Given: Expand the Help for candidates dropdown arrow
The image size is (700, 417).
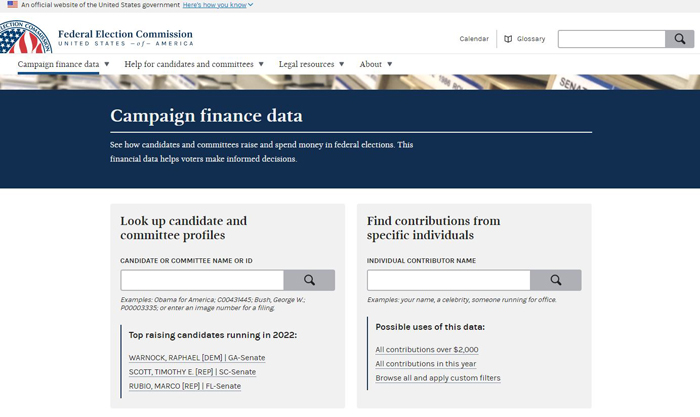Looking at the screenshot, I should click(261, 64).
